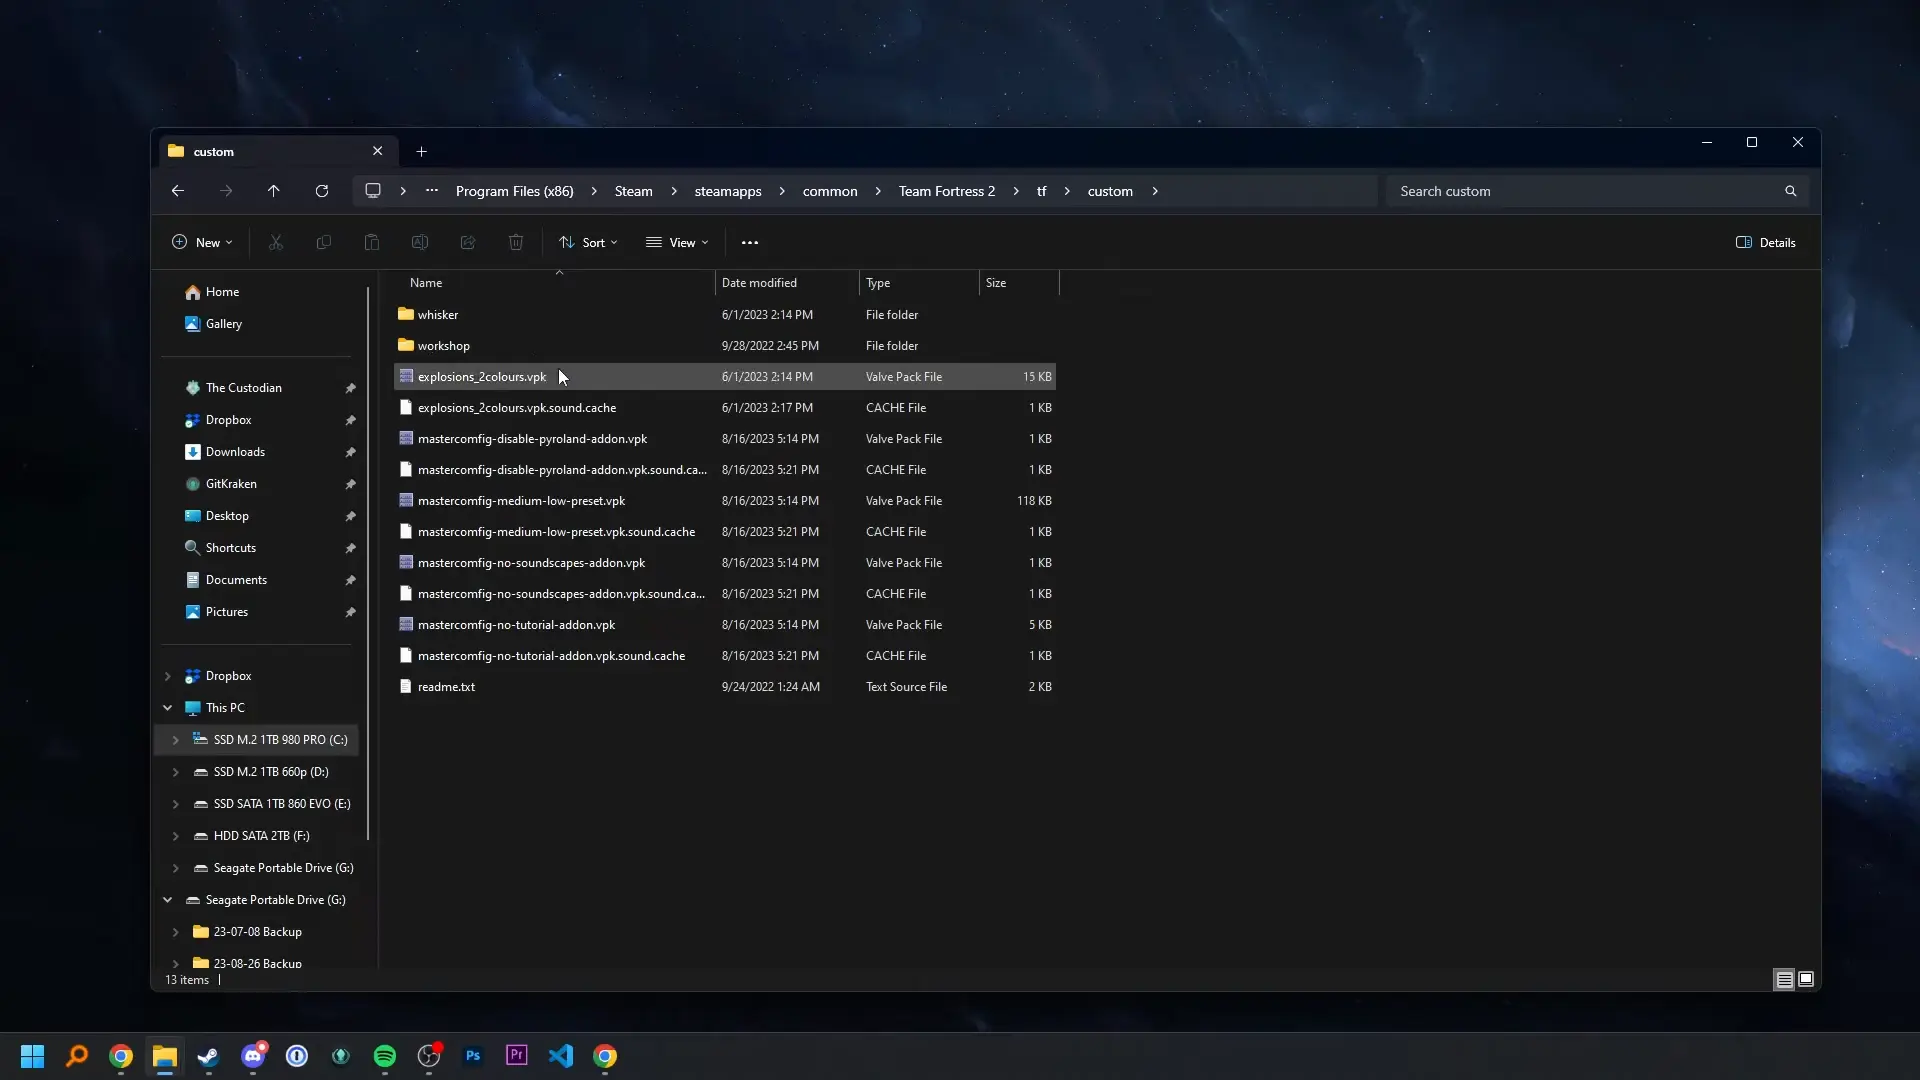The width and height of the screenshot is (1920, 1080).
Task: Select the workshop folder
Action: [x=725, y=346]
